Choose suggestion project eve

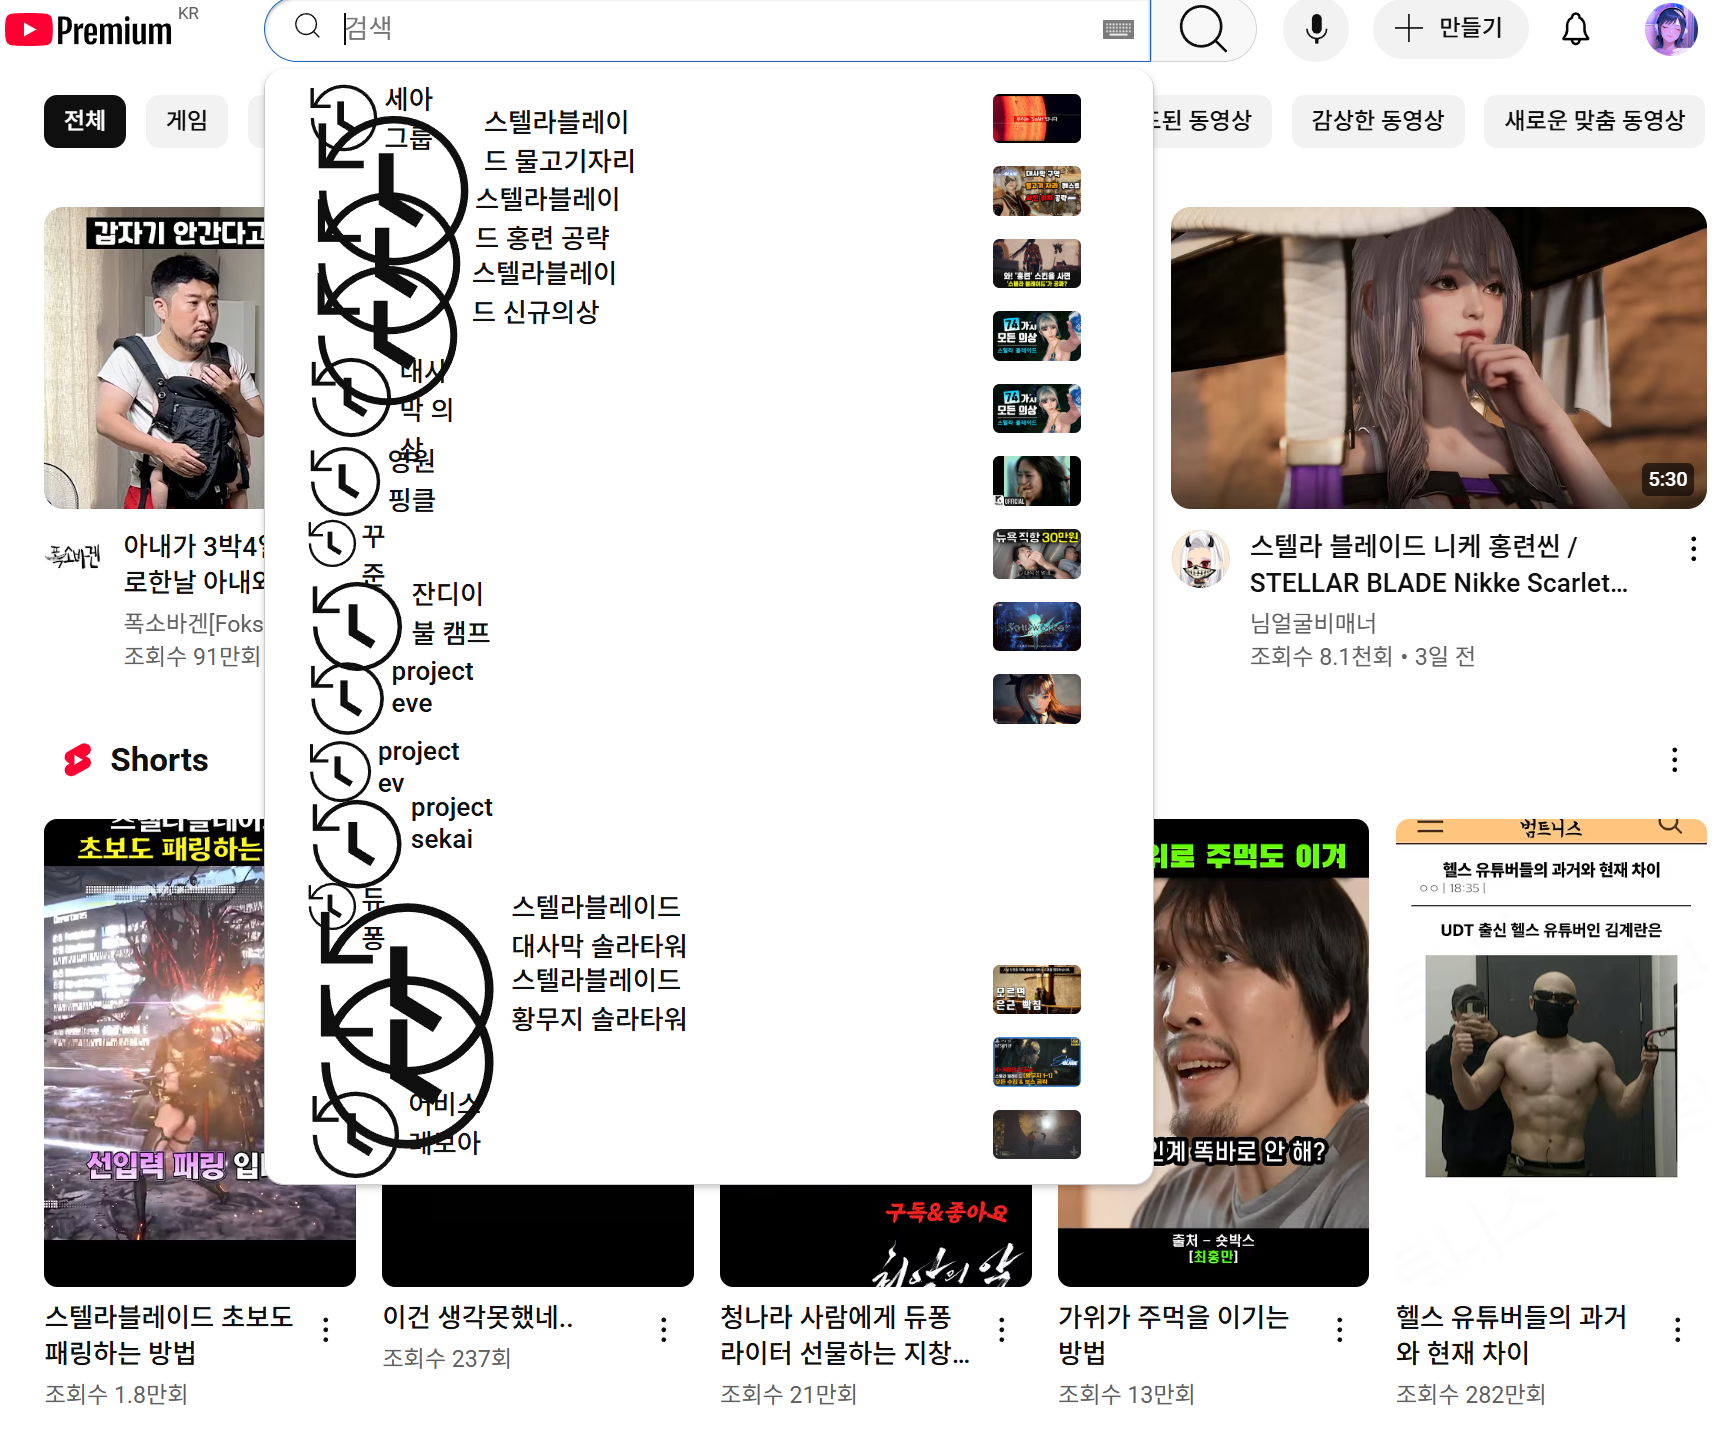click(x=432, y=687)
